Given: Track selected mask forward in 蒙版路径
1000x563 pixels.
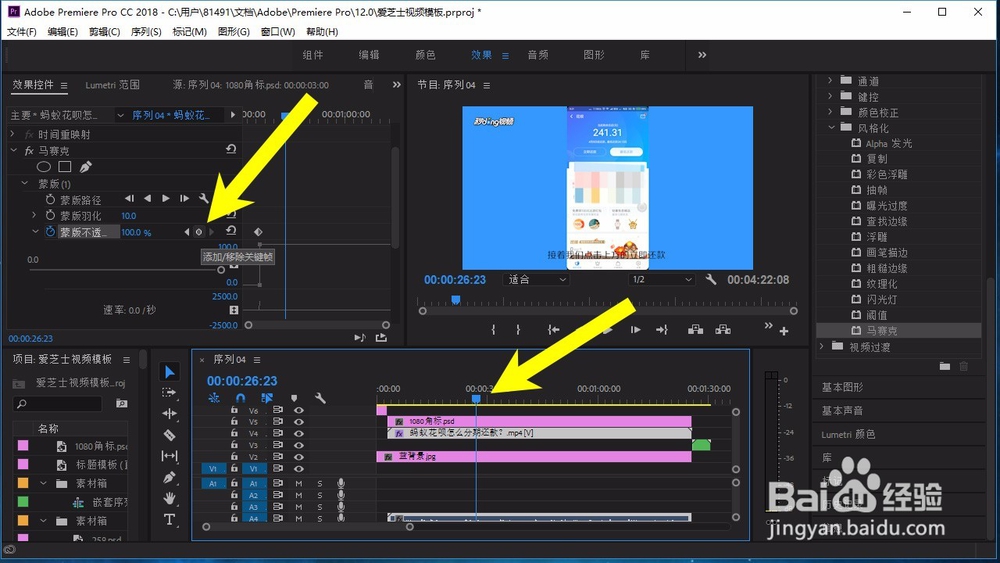Looking at the screenshot, I should pos(166,198).
